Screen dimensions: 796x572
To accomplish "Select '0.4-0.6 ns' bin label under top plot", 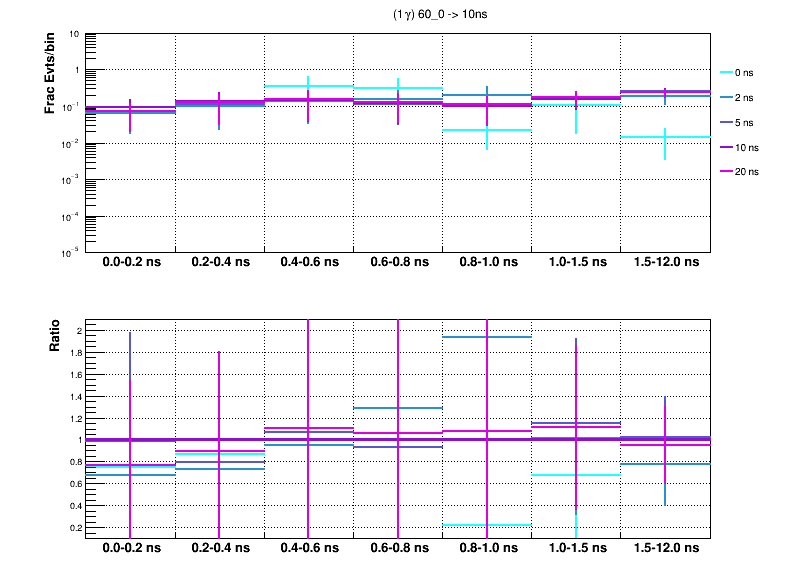I will click(309, 264).
